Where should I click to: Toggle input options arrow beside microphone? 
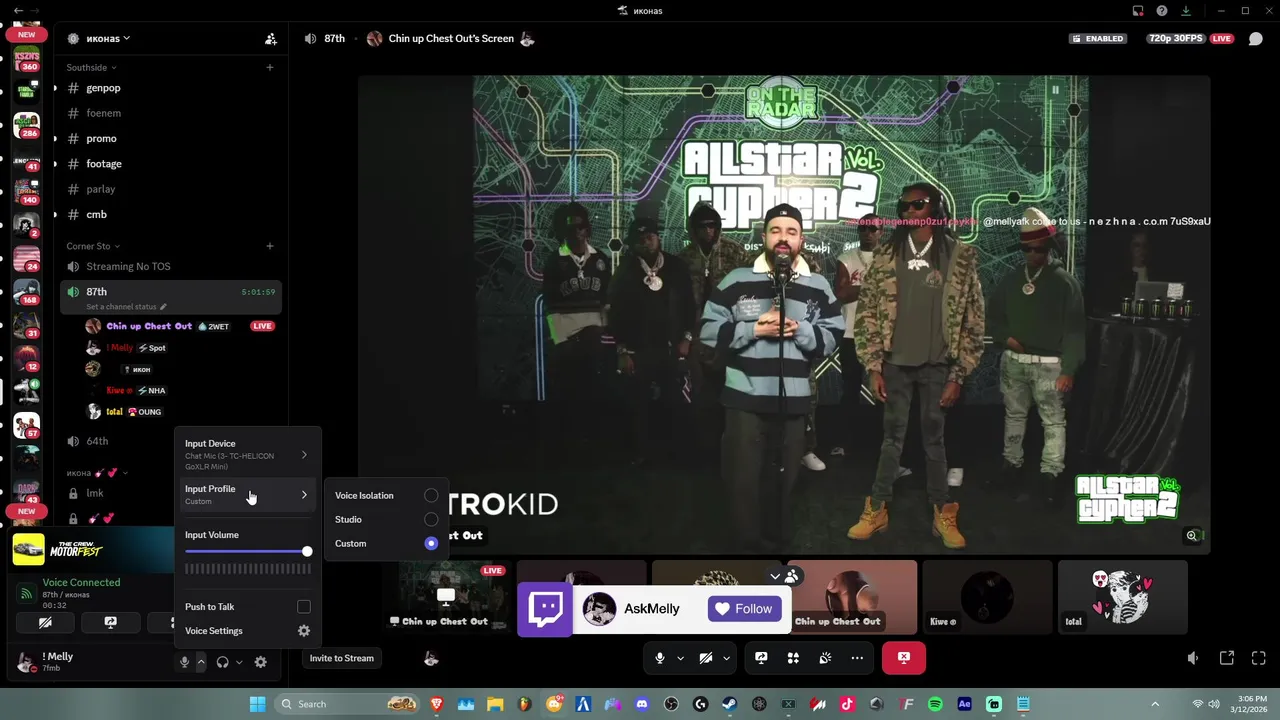(201, 662)
